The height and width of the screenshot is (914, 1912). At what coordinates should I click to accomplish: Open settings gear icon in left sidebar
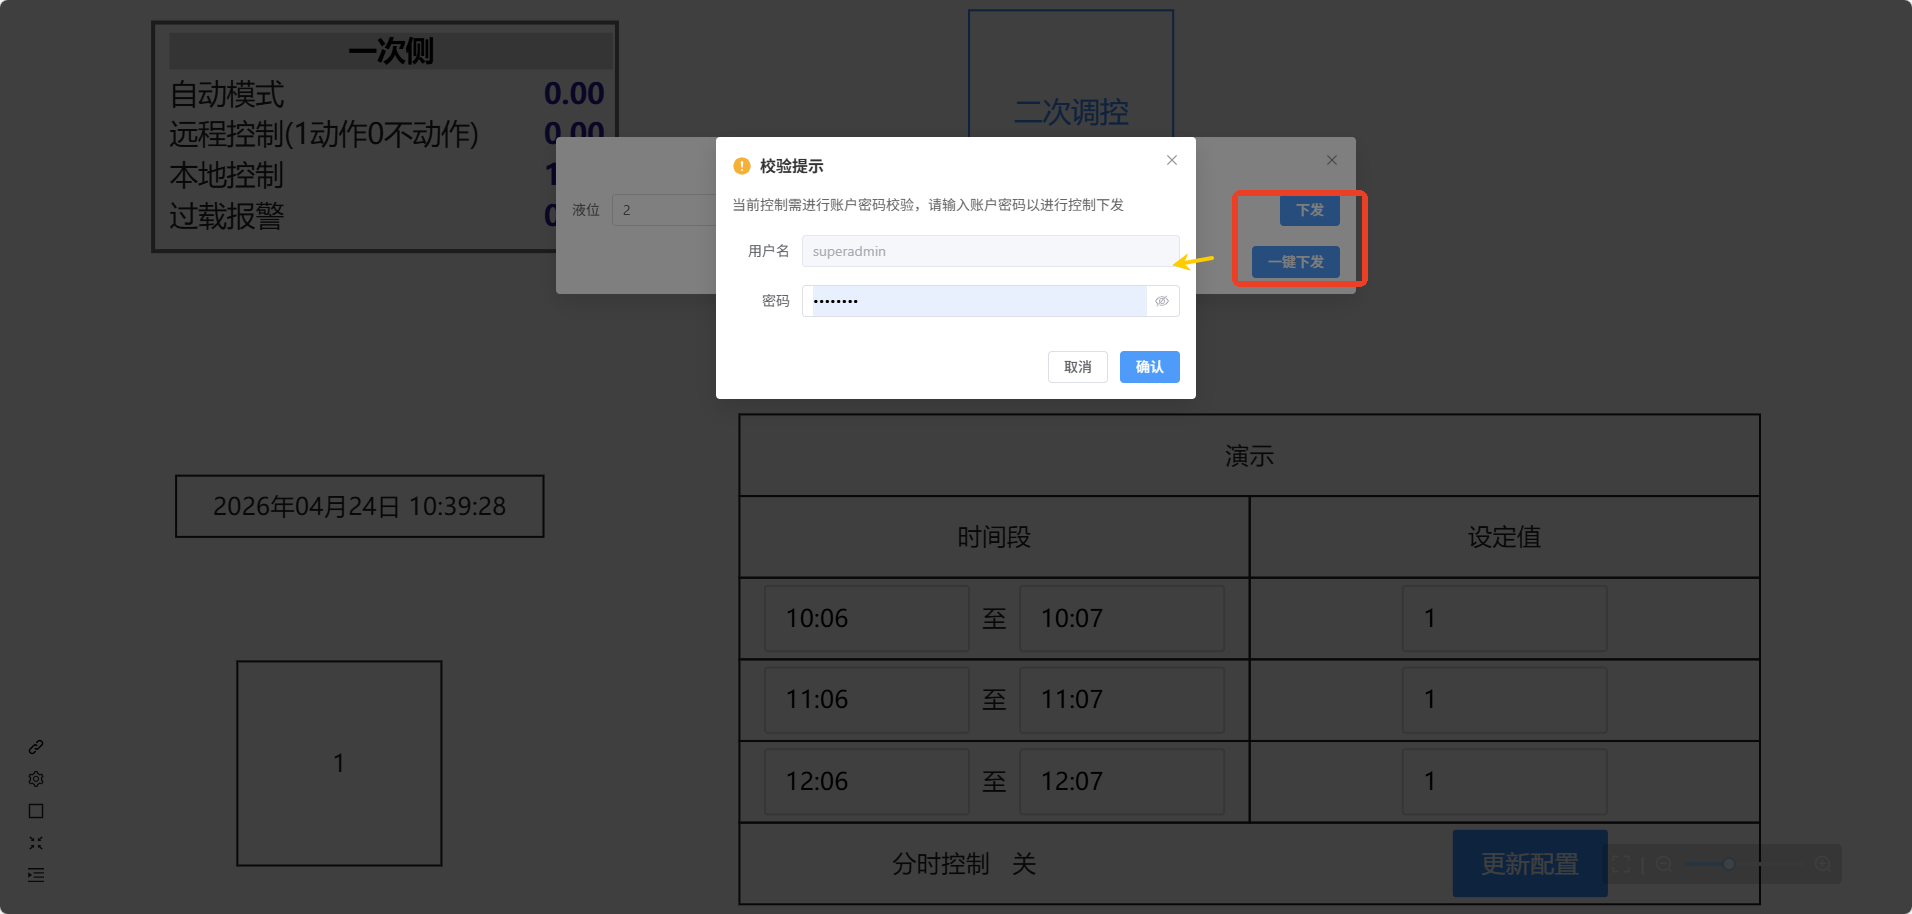pyautogui.click(x=36, y=779)
